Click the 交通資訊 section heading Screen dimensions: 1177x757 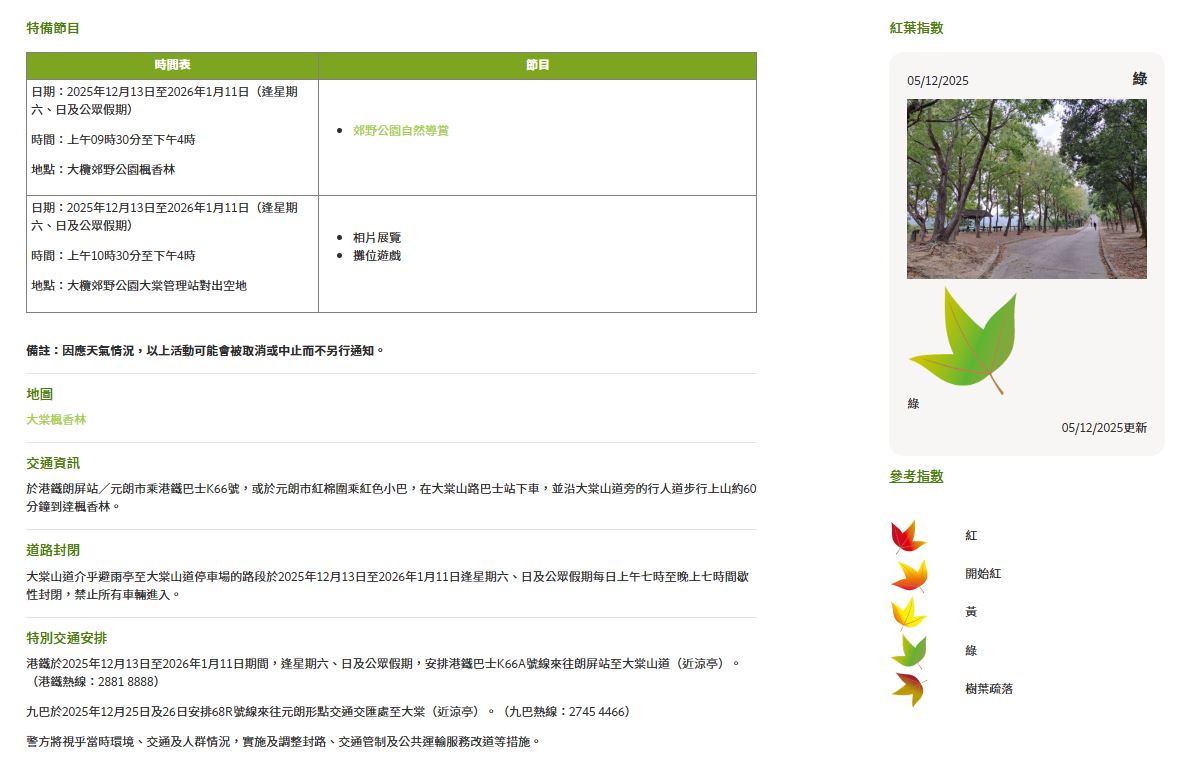tap(53, 464)
